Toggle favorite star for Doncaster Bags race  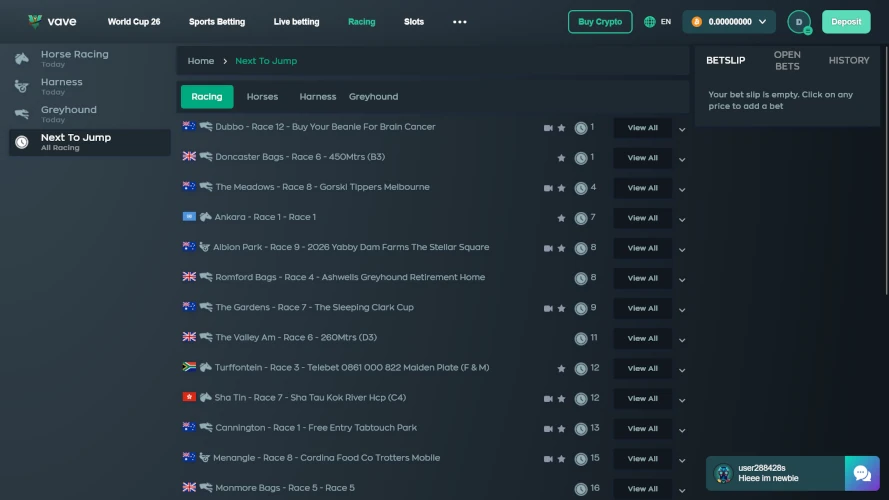click(561, 158)
